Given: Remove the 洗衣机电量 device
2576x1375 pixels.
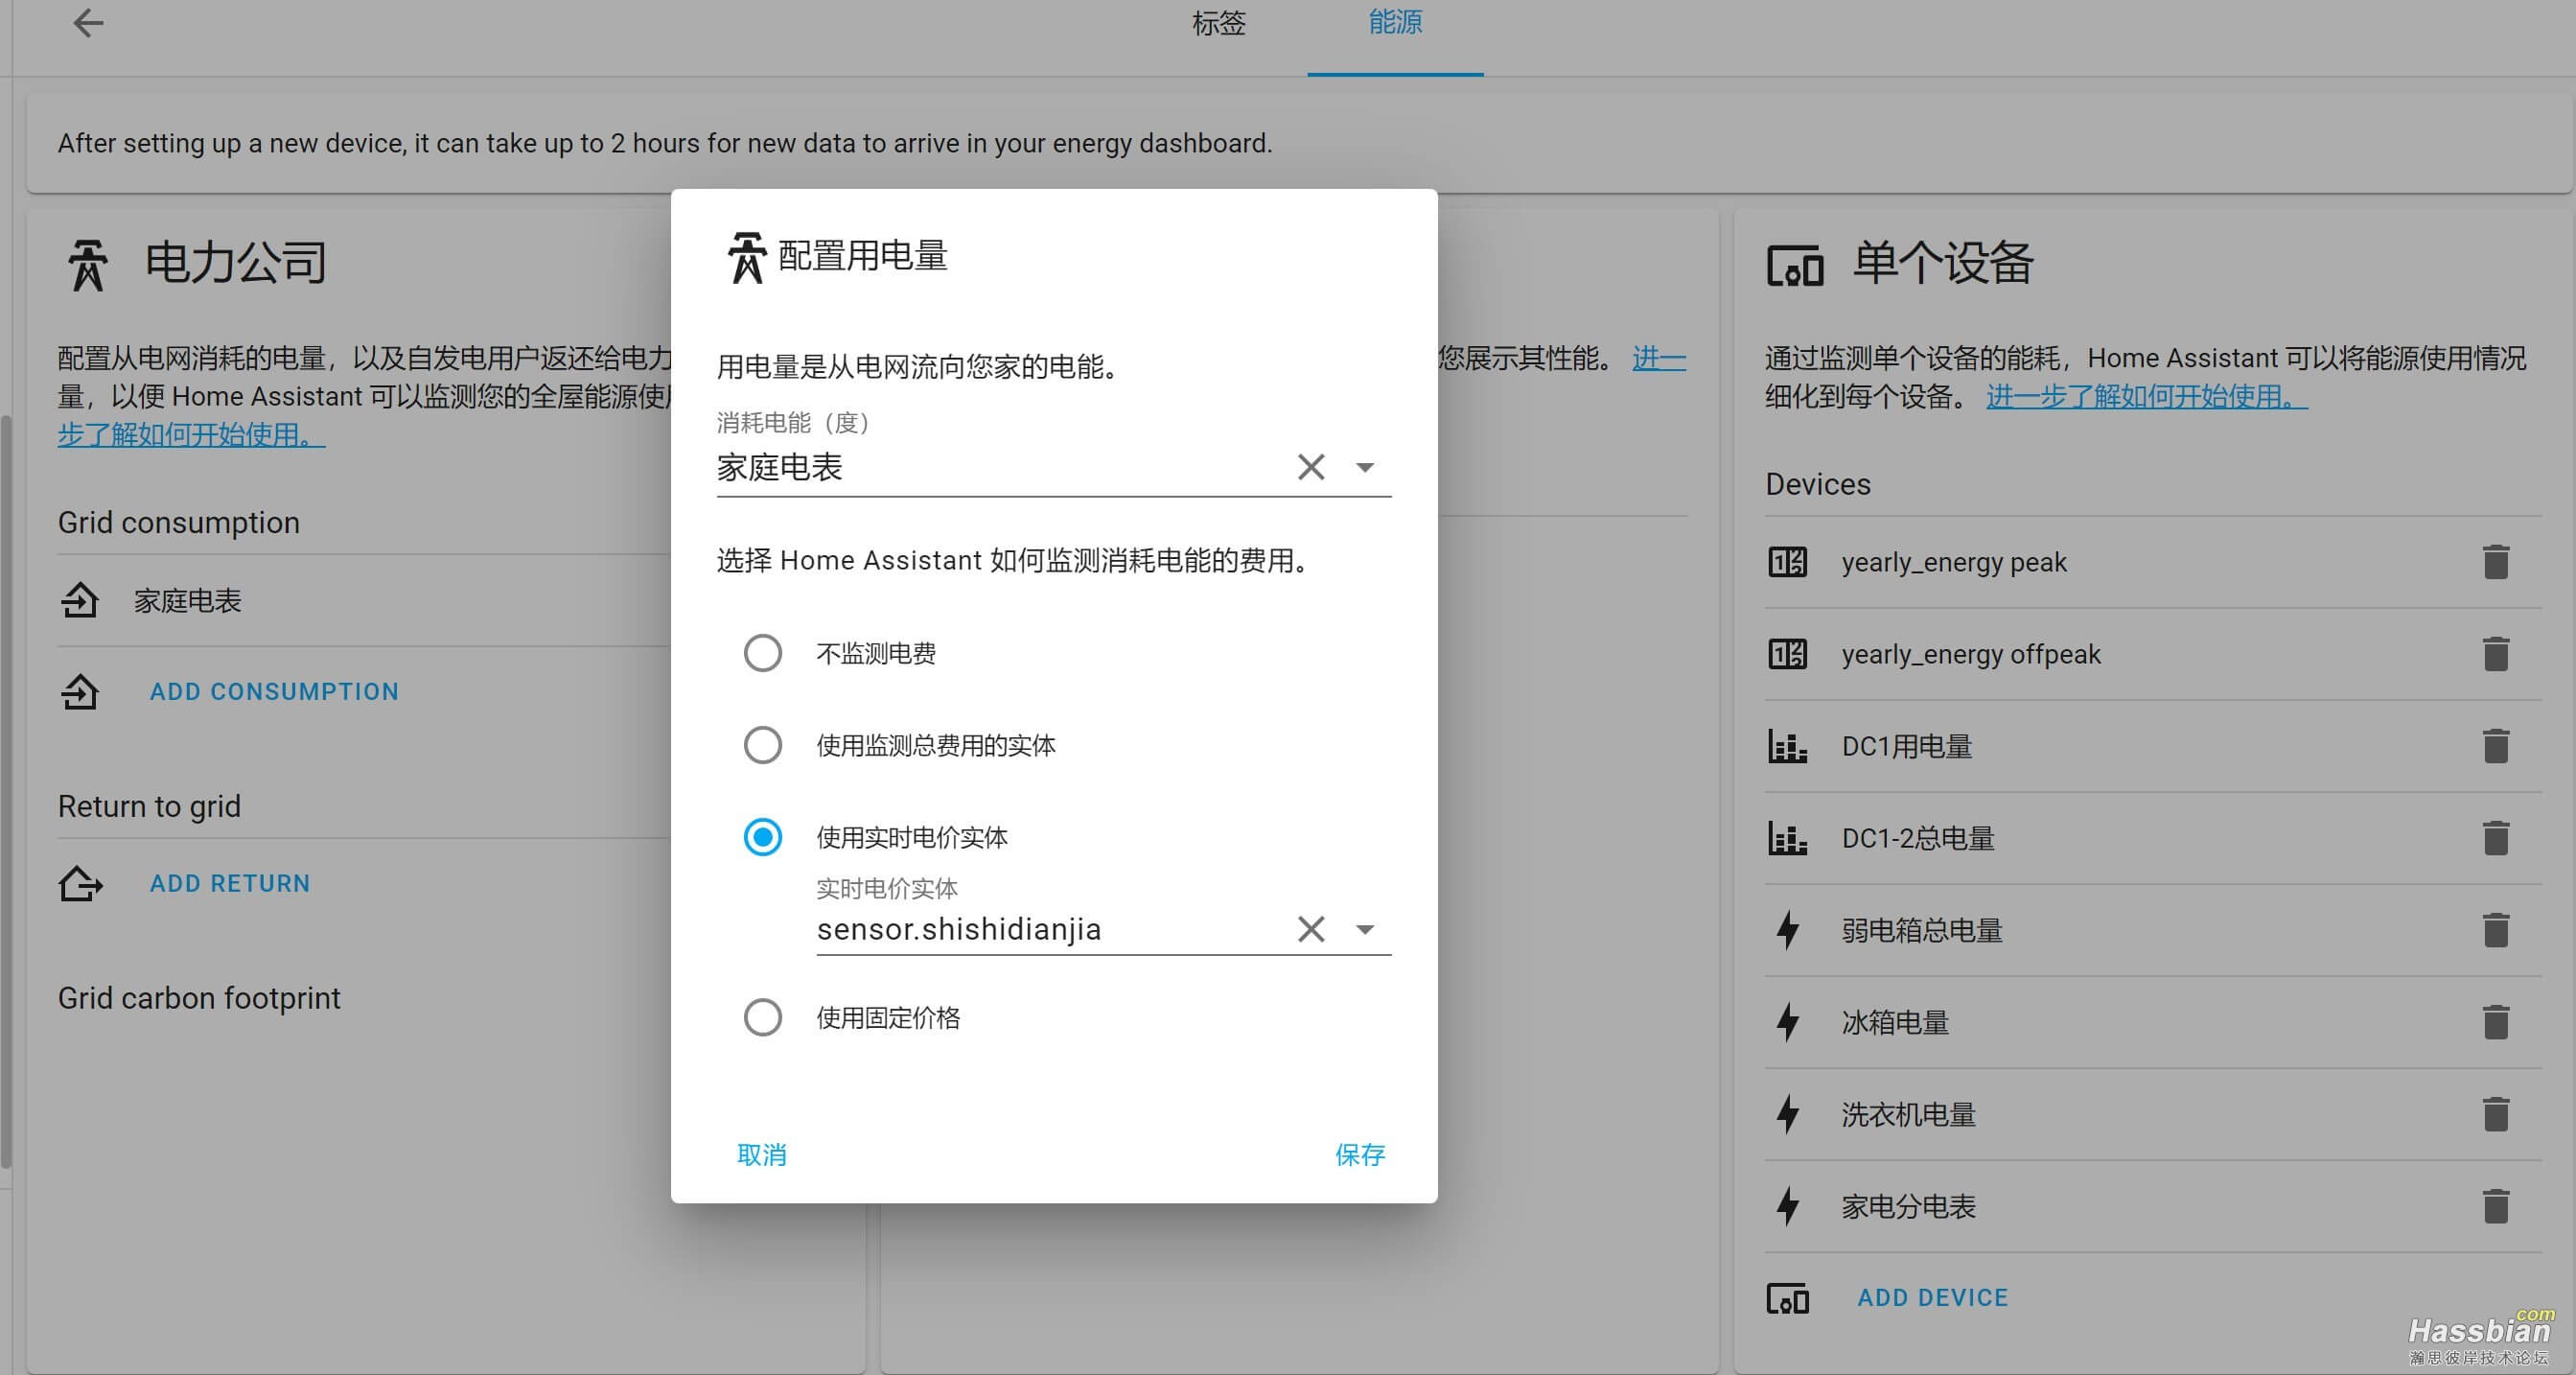Looking at the screenshot, I should pyautogui.click(x=2495, y=1114).
